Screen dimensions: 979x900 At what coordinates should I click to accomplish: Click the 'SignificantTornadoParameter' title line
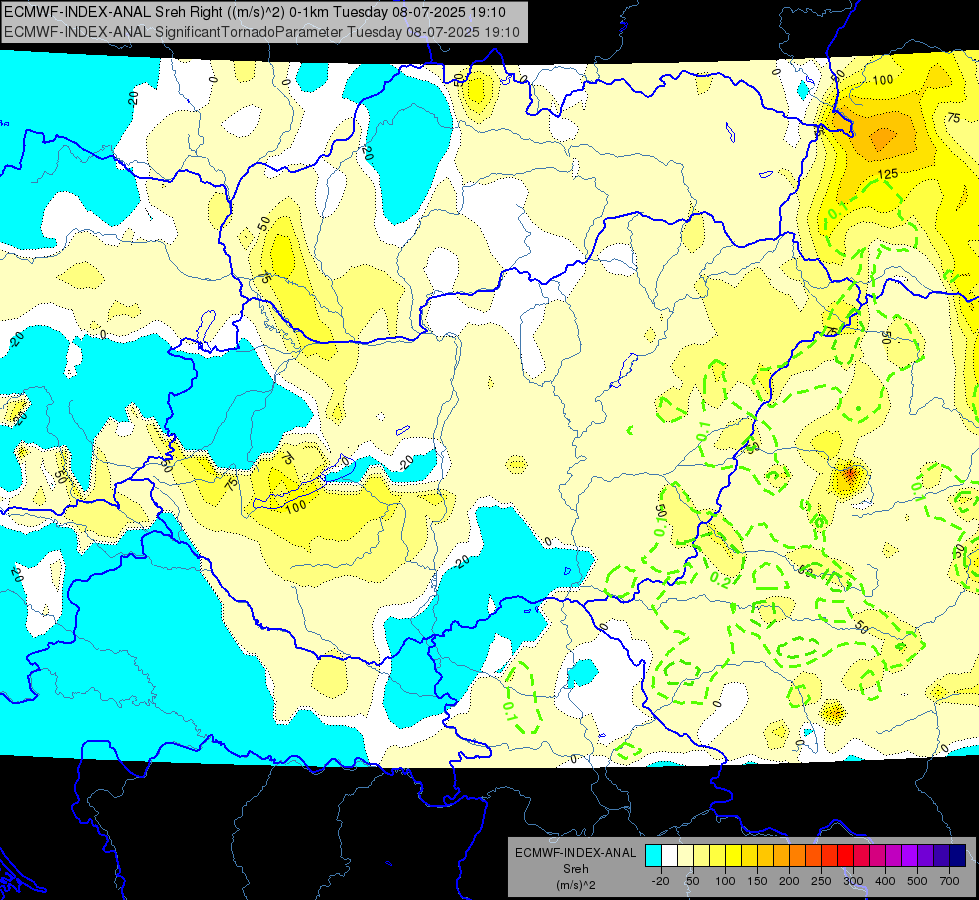(262, 32)
